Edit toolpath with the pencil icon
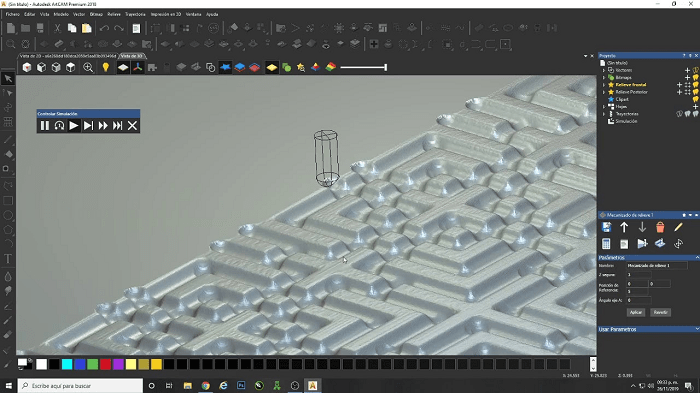The width and height of the screenshot is (700, 393). 678,227
